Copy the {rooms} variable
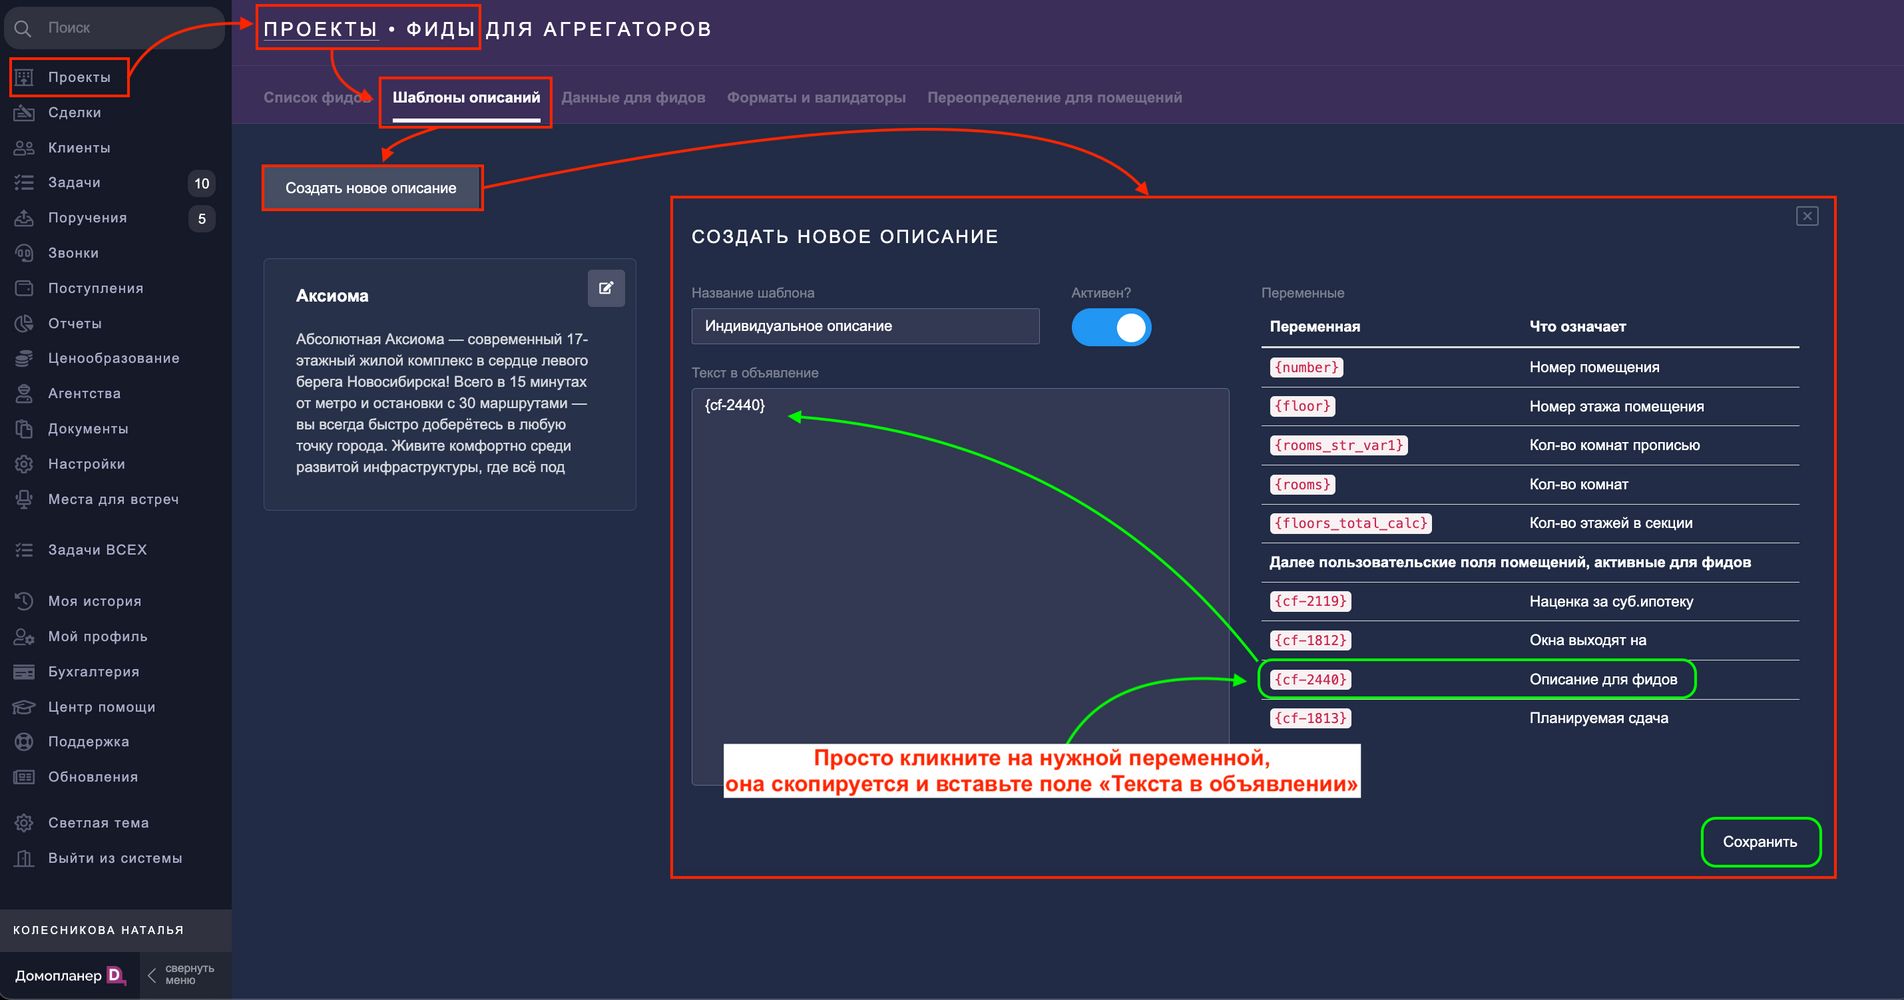The width and height of the screenshot is (1904, 1000). coord(1302,484)
